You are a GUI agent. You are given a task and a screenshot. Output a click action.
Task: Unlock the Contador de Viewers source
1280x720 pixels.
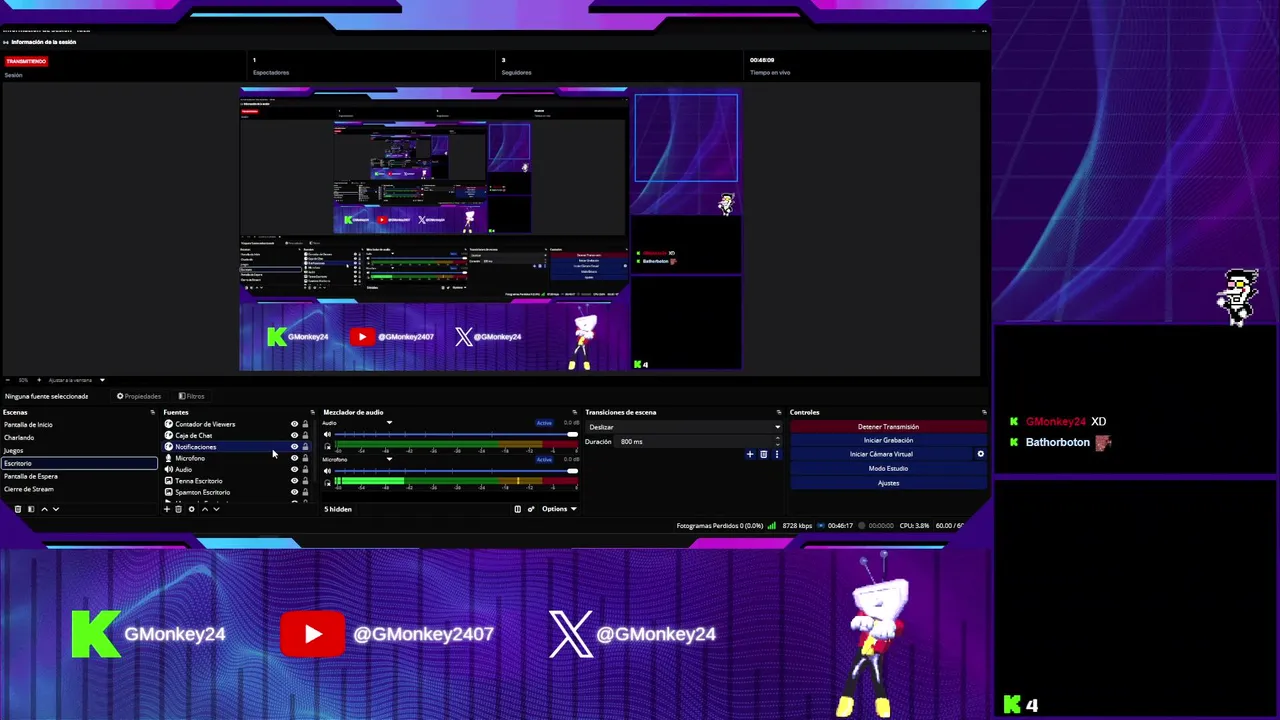coord(305,424)
